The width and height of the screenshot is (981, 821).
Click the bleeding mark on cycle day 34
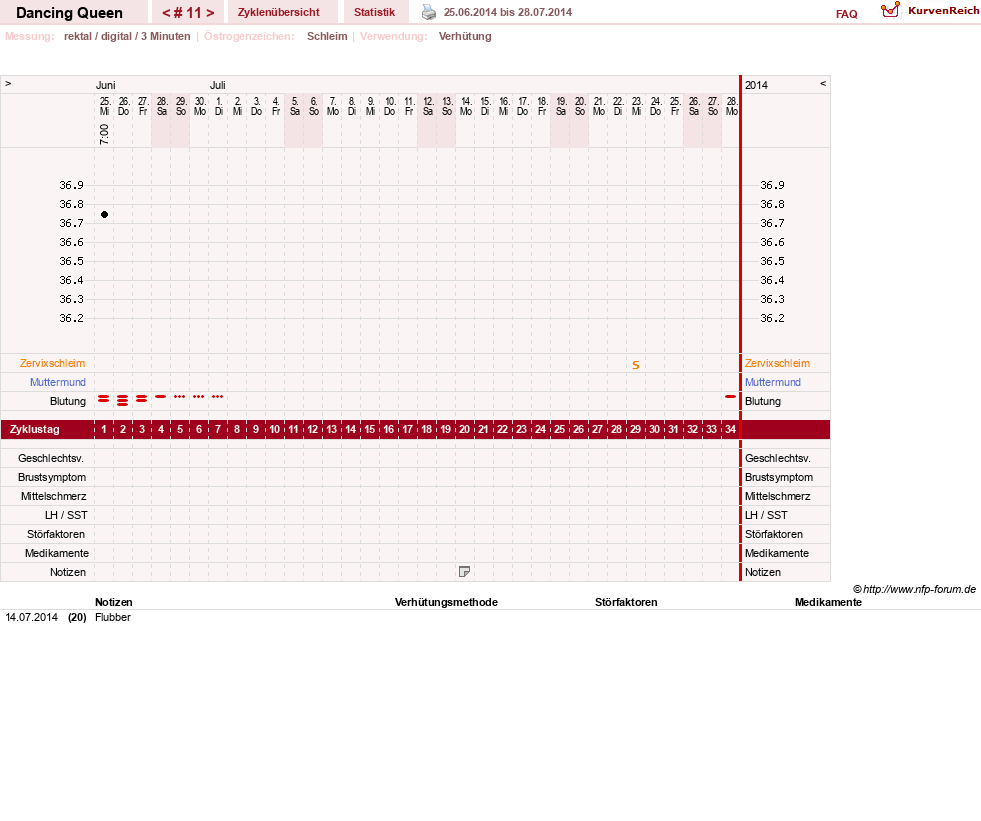pyautogui.click(x=730, y=397)
